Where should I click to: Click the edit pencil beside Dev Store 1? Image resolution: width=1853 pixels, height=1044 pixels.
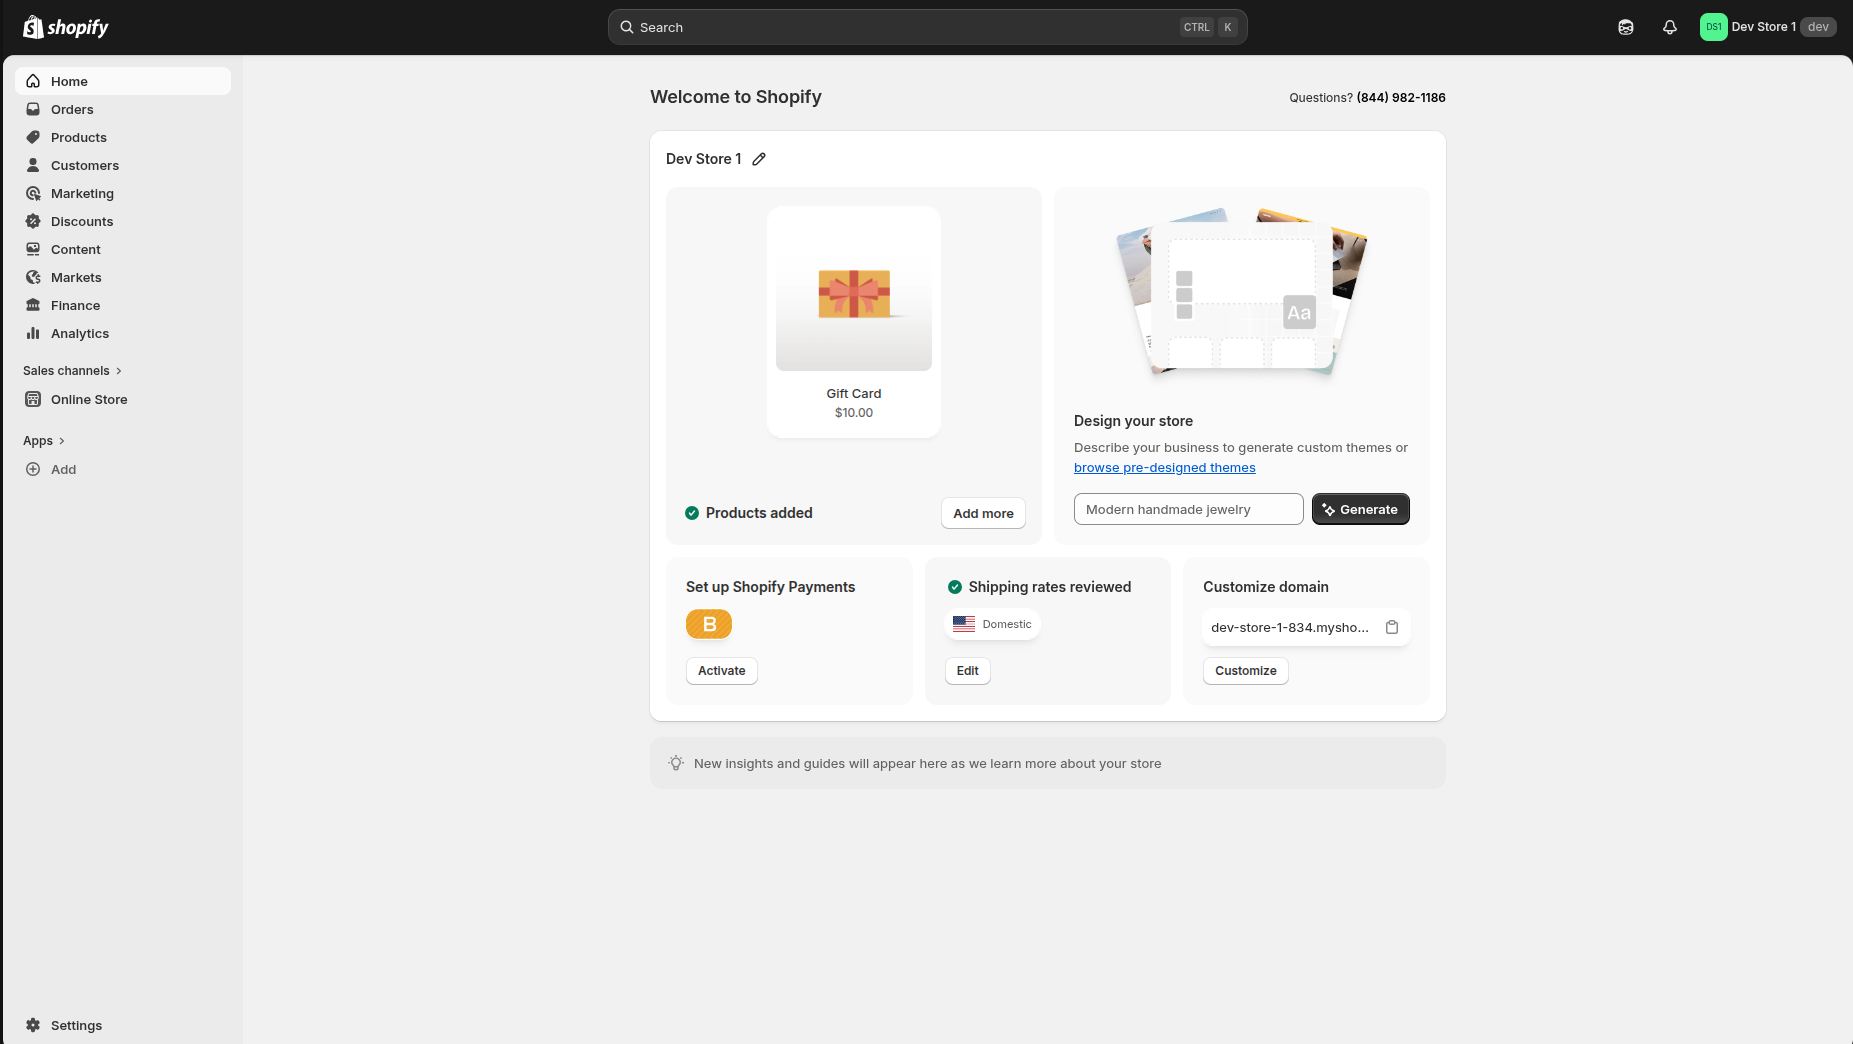click(759, 159)
